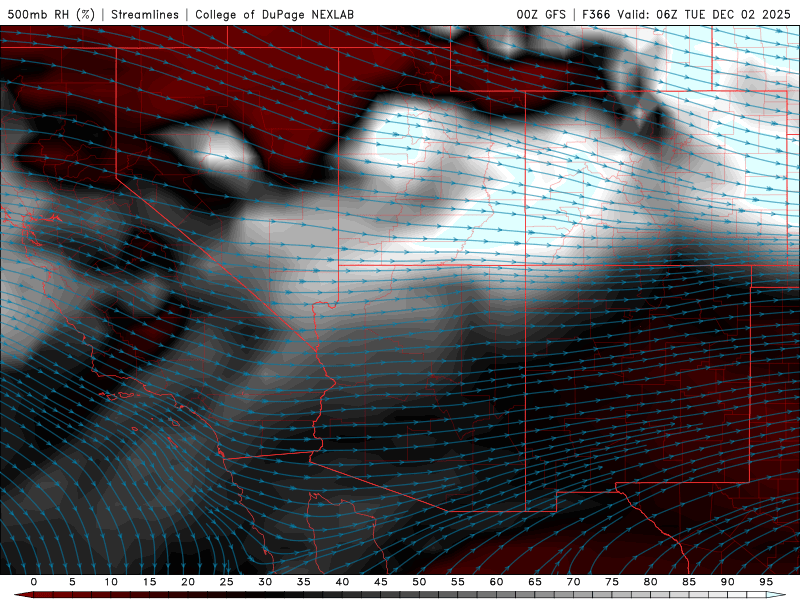Click the "50" colorbar label
The image size is (800, 600).
pos(419,582)
